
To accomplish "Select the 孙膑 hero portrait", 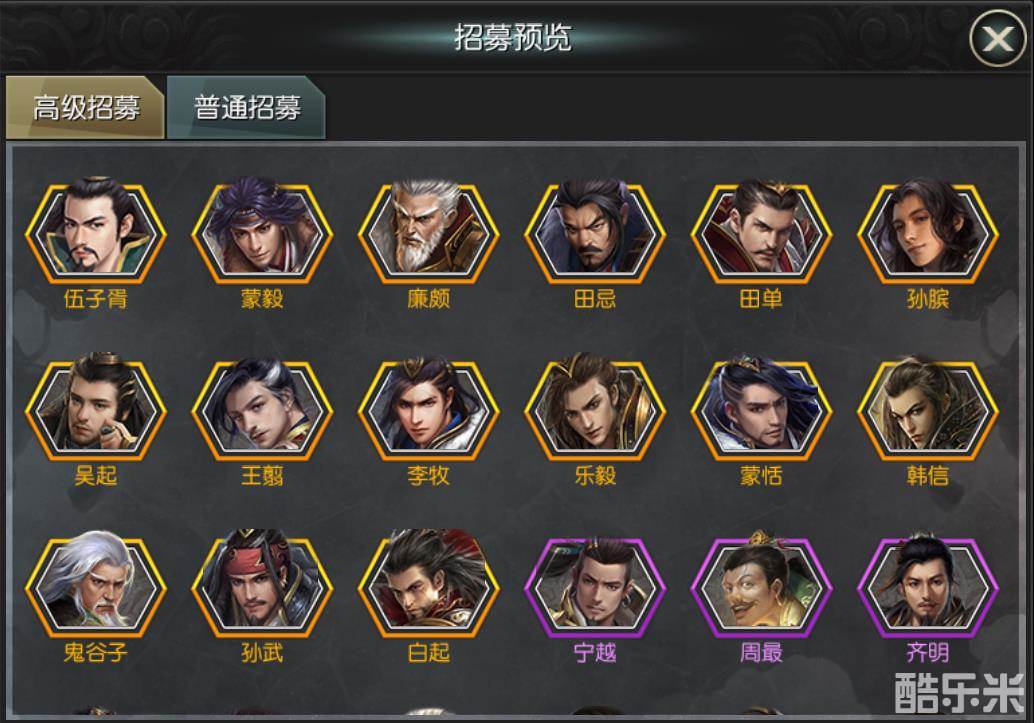I will 927,230.
